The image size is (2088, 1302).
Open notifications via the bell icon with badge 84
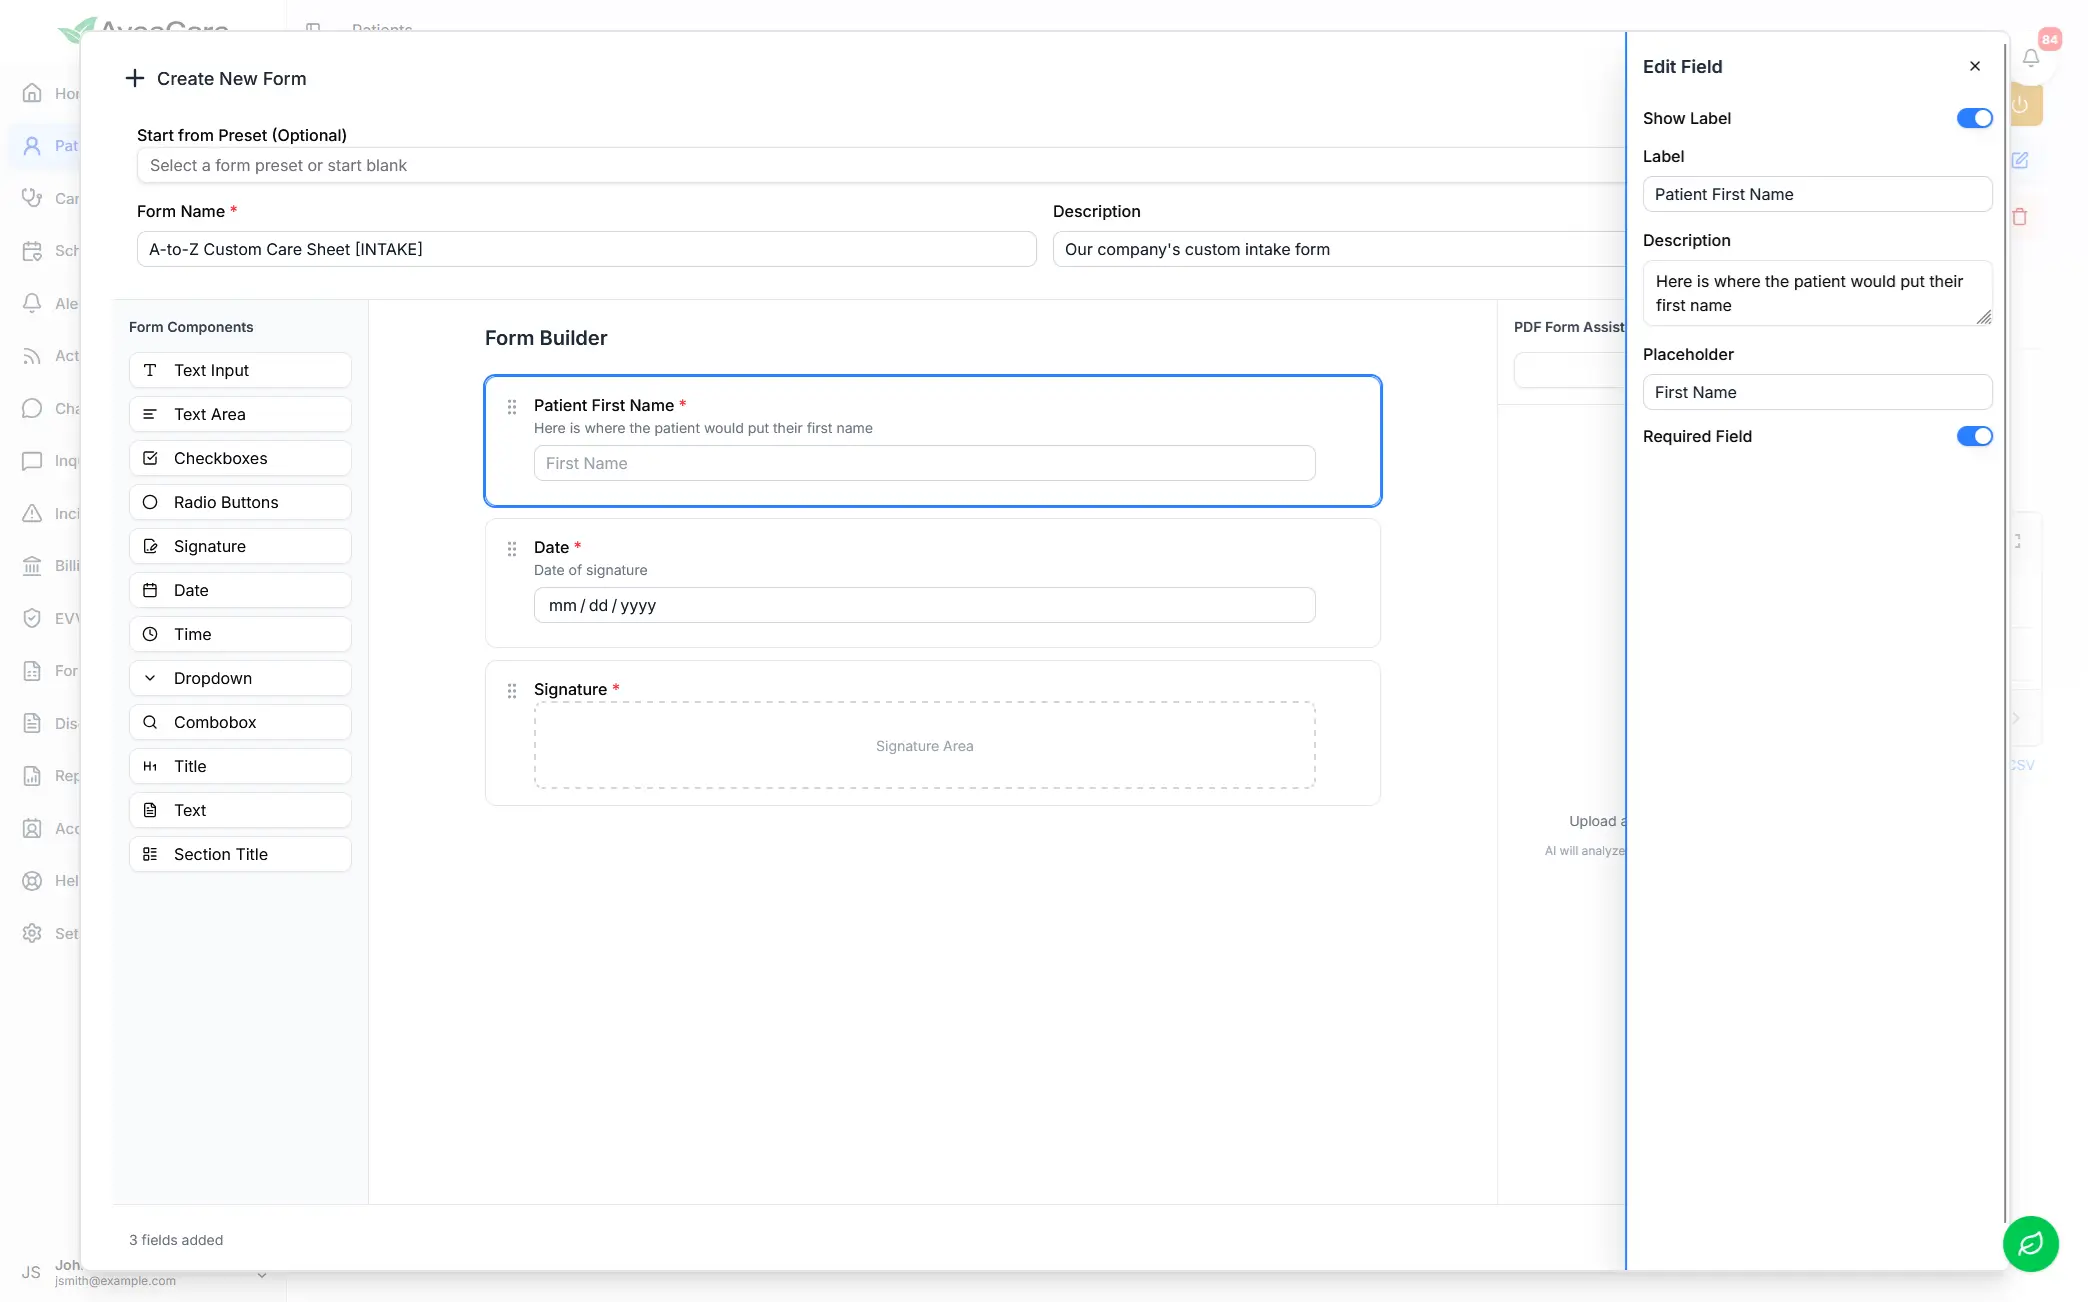coord(2031,57)
